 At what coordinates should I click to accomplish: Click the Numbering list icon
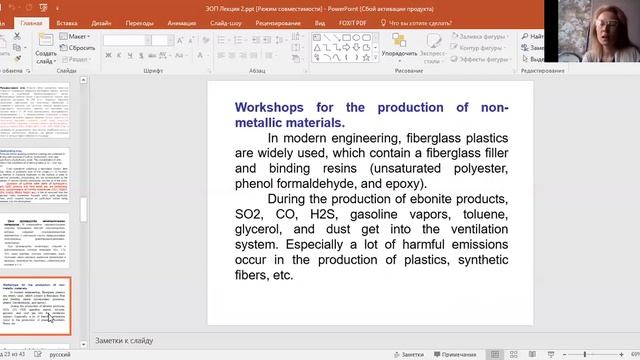(x=239, y=40)
